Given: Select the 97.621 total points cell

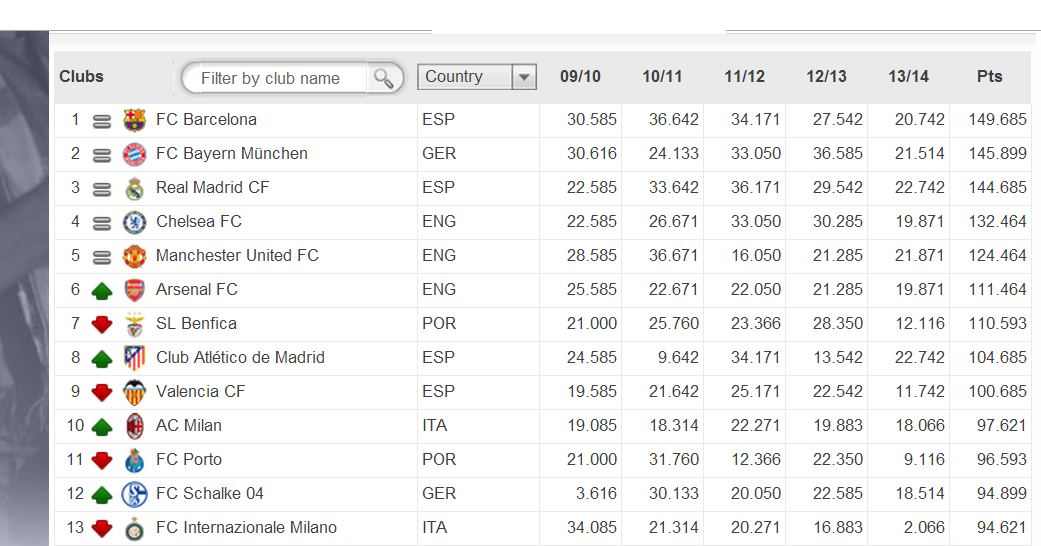Looking at the screenshot, I should coord(991,426).
